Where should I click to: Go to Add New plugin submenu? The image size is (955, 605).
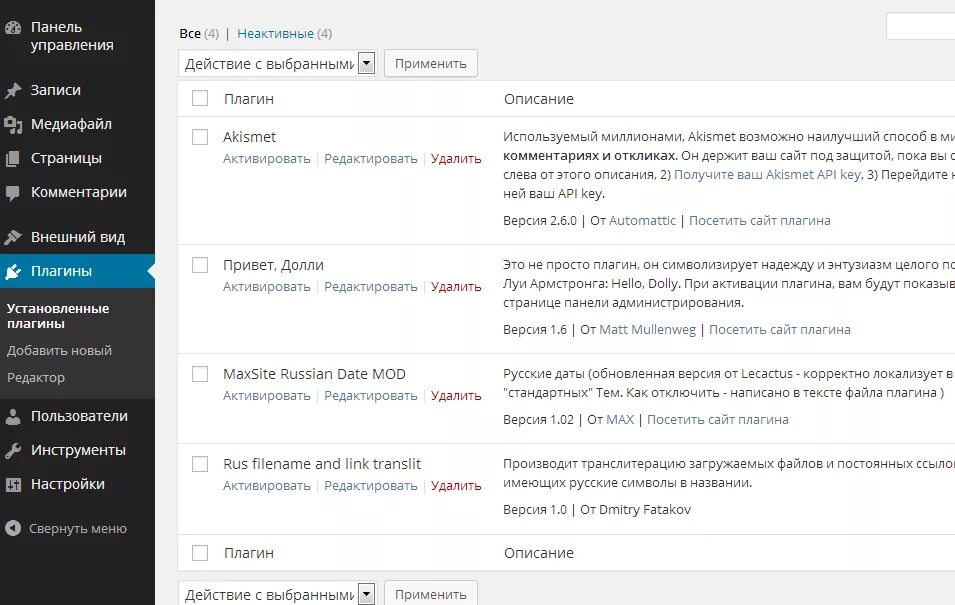point(59,351)
